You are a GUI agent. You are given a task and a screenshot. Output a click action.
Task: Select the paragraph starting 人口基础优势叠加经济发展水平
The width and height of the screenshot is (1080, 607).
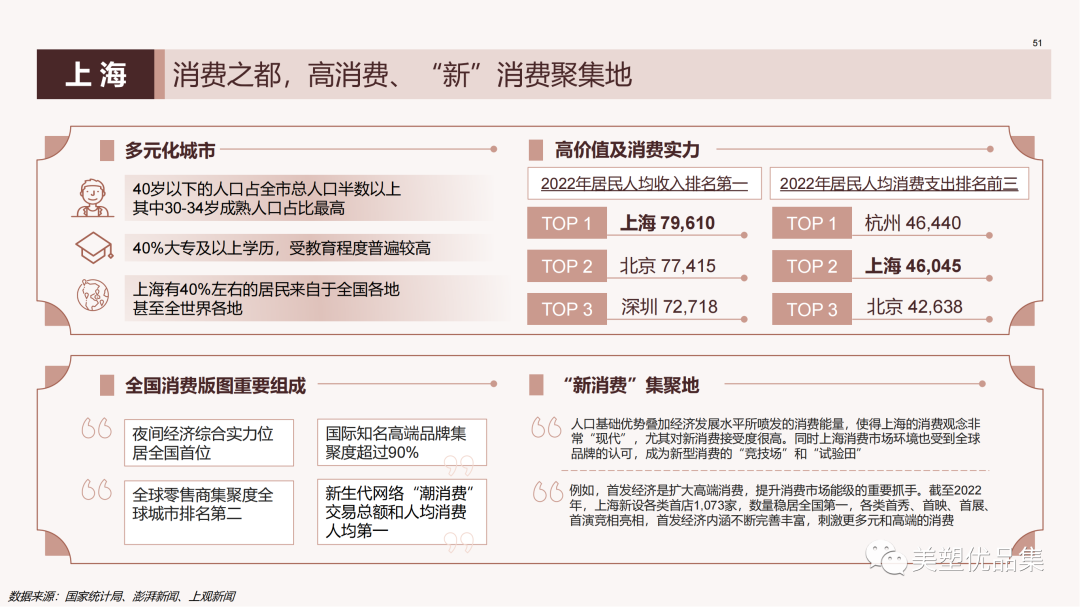[x=776, y=439]
